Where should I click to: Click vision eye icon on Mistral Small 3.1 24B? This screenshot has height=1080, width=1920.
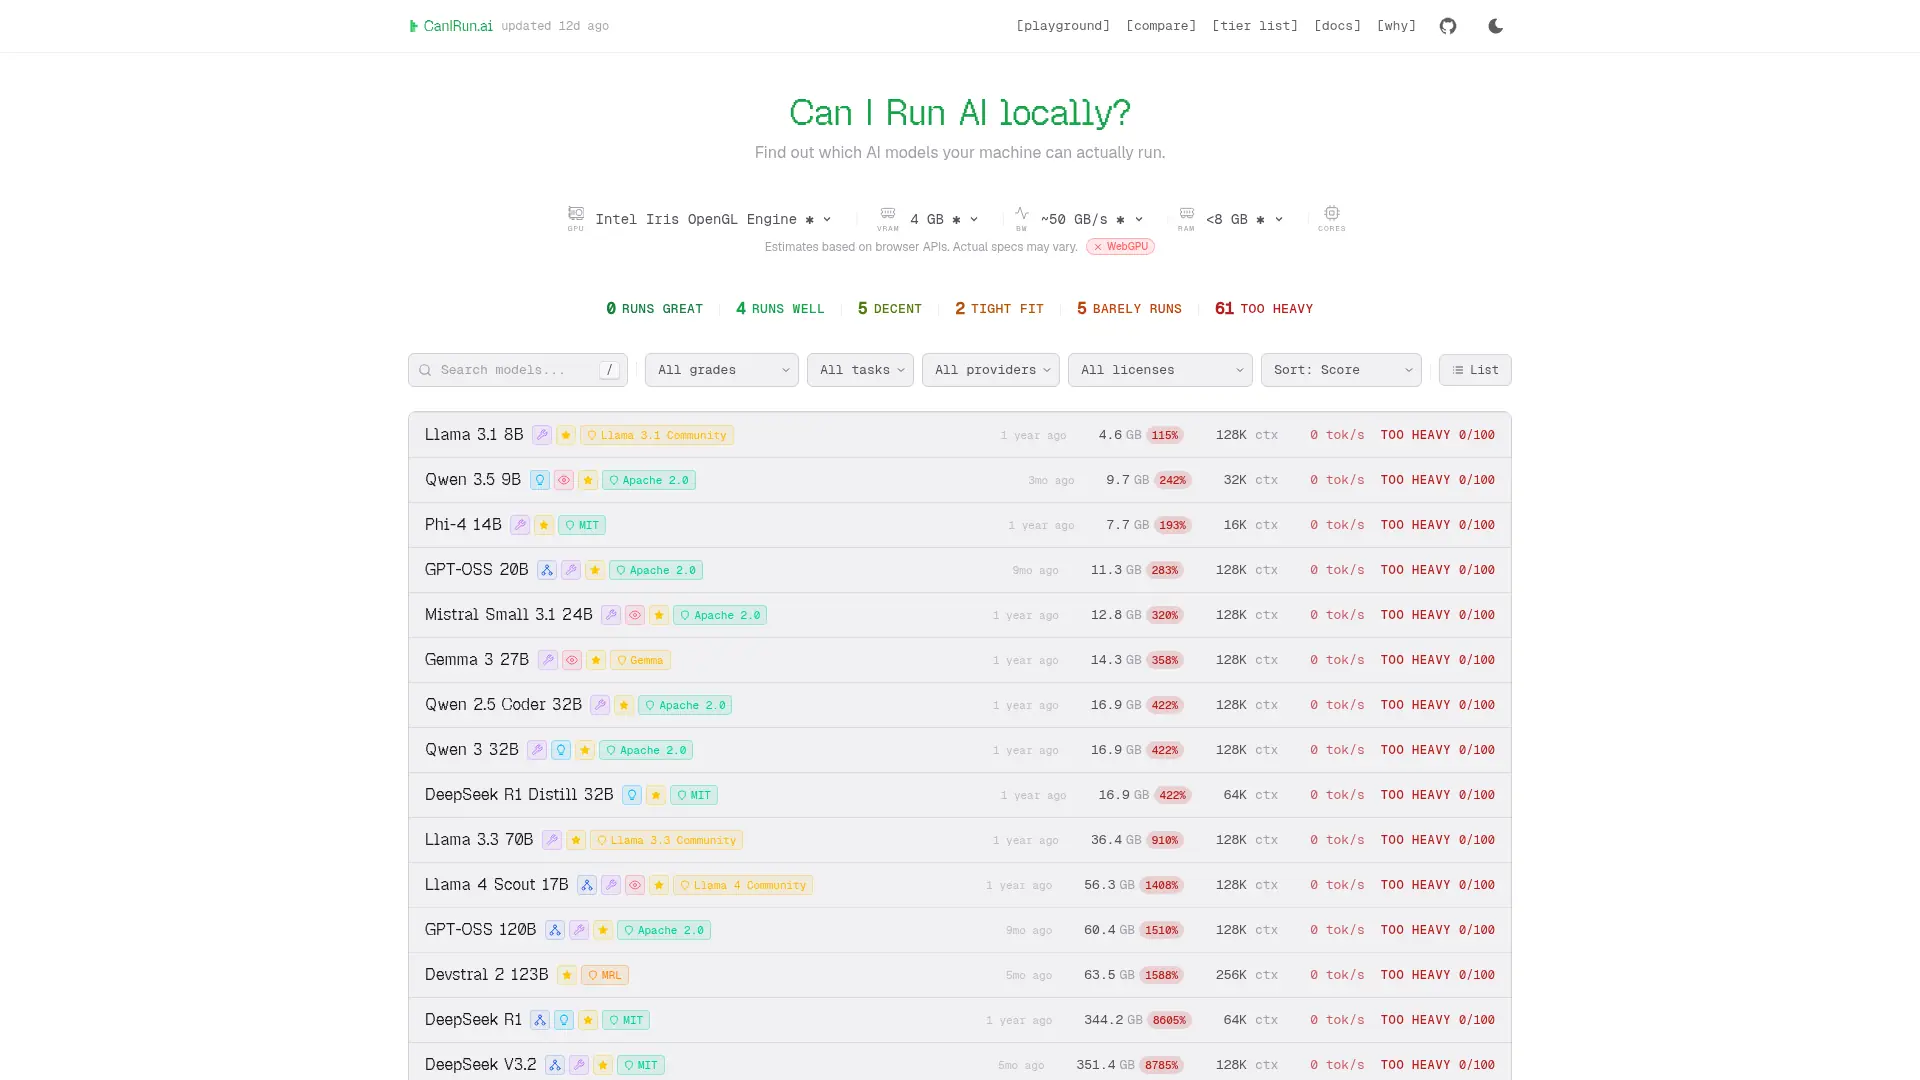tap(635, 615)
